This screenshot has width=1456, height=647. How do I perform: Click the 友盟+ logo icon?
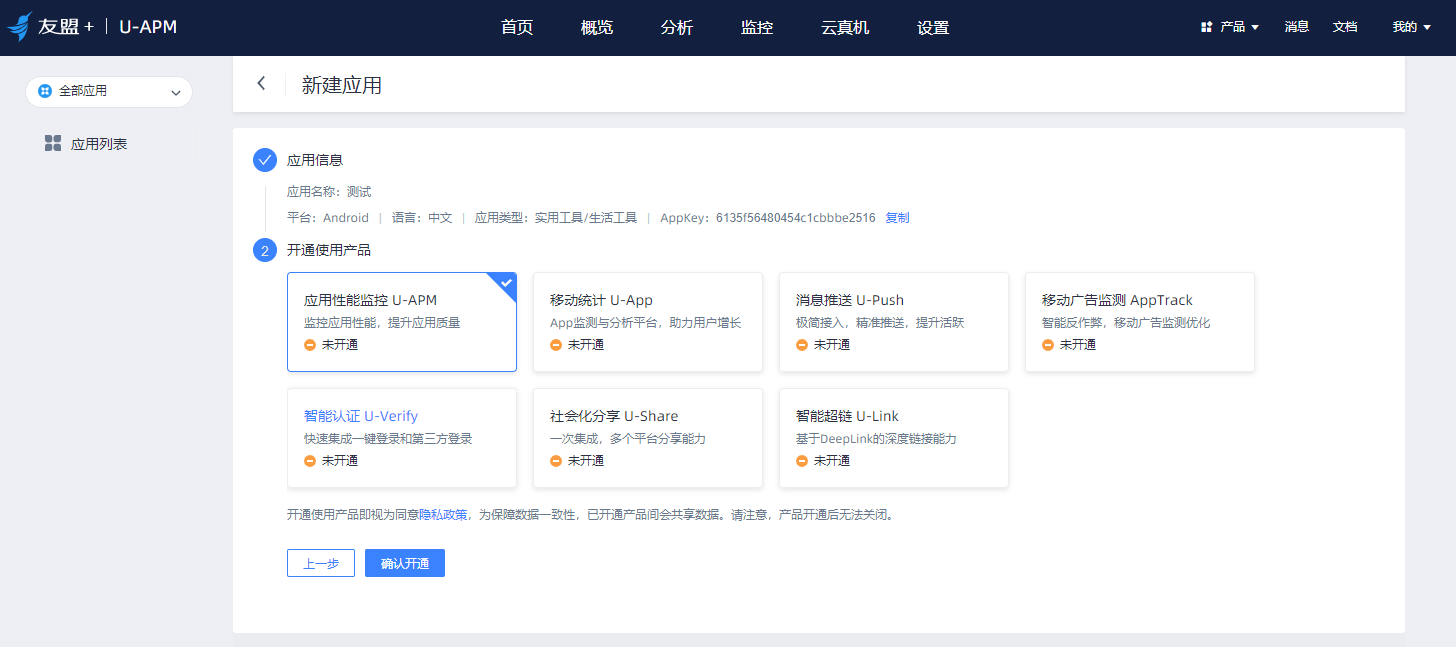click(x=20, y=26)
